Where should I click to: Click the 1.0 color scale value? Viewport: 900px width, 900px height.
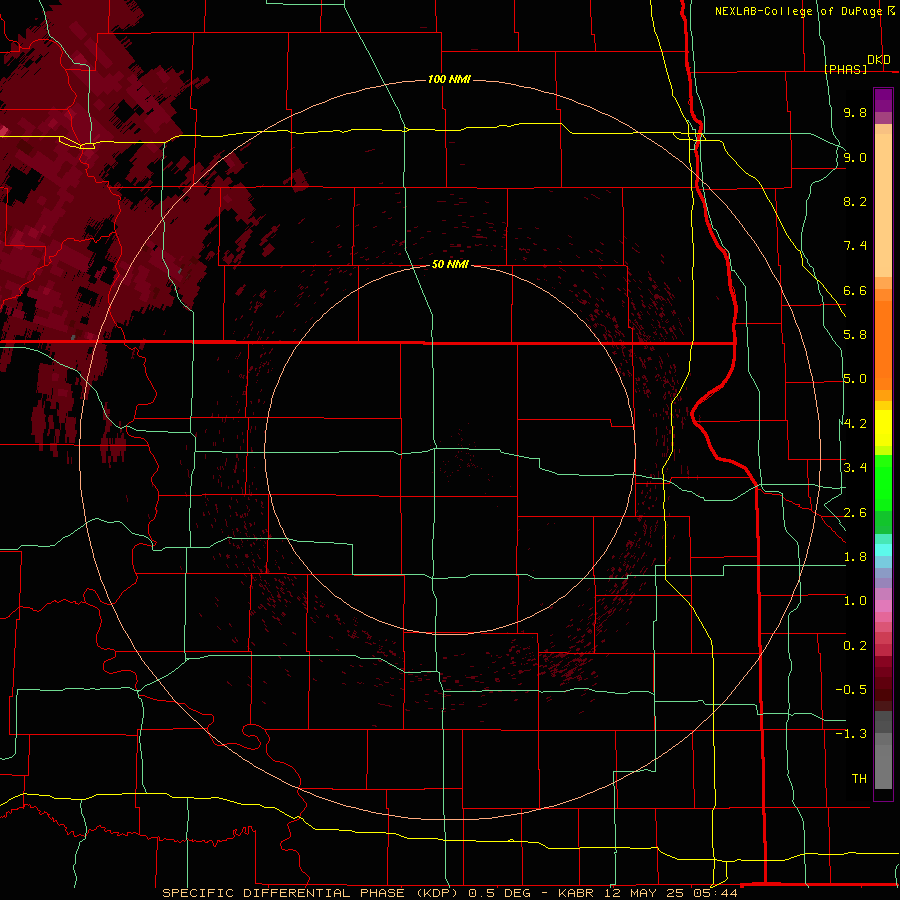855,601
